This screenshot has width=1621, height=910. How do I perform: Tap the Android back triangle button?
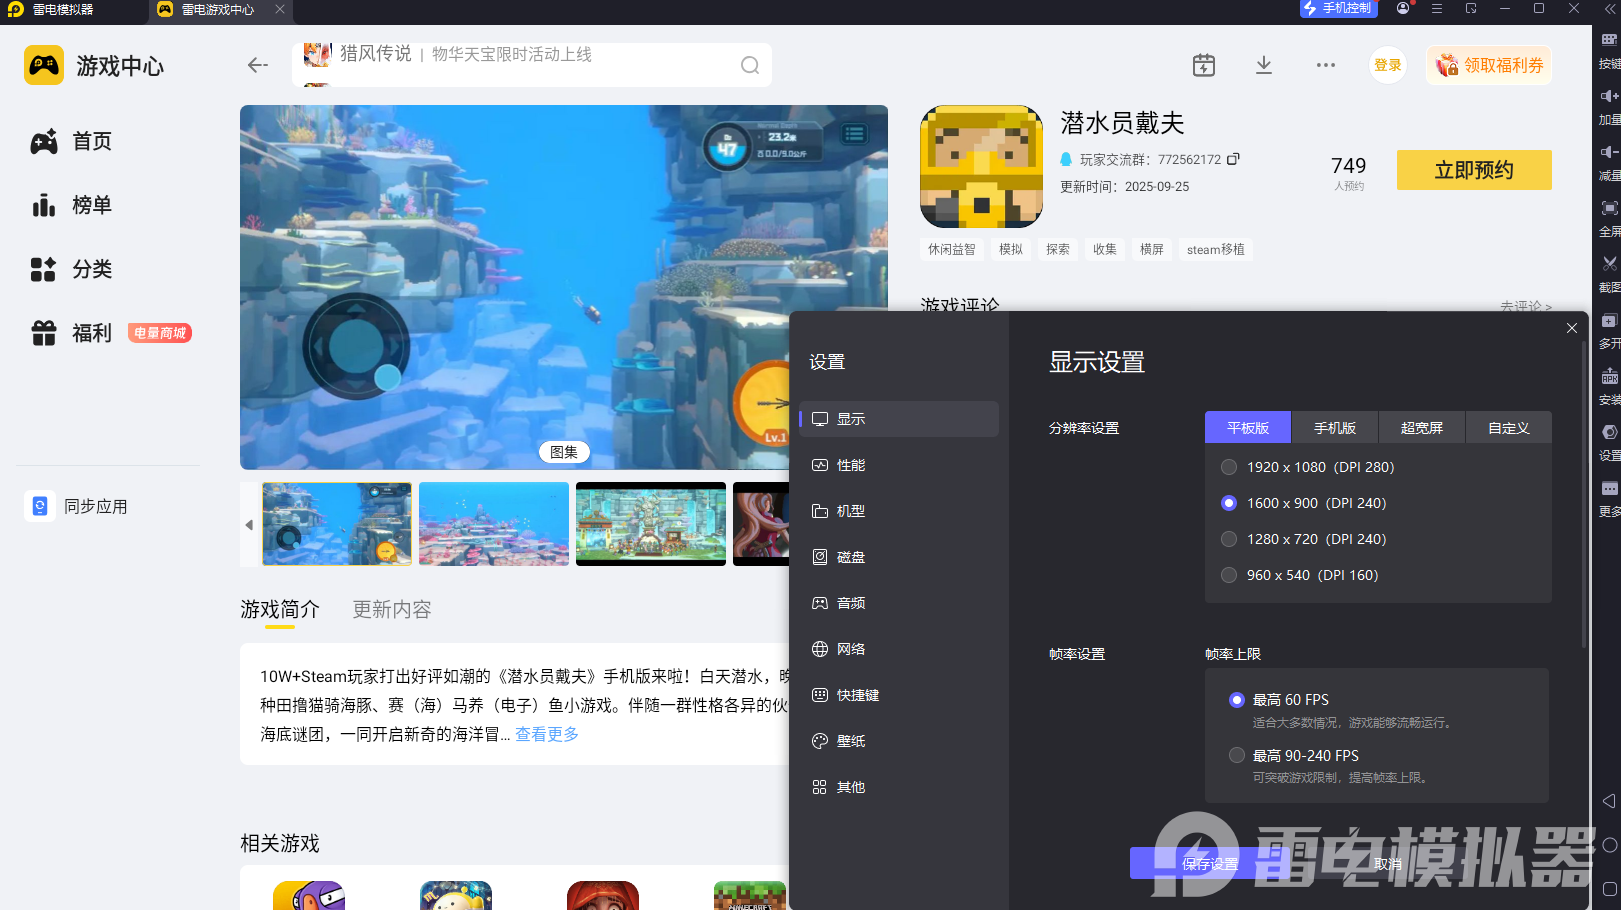(1608, 801)
